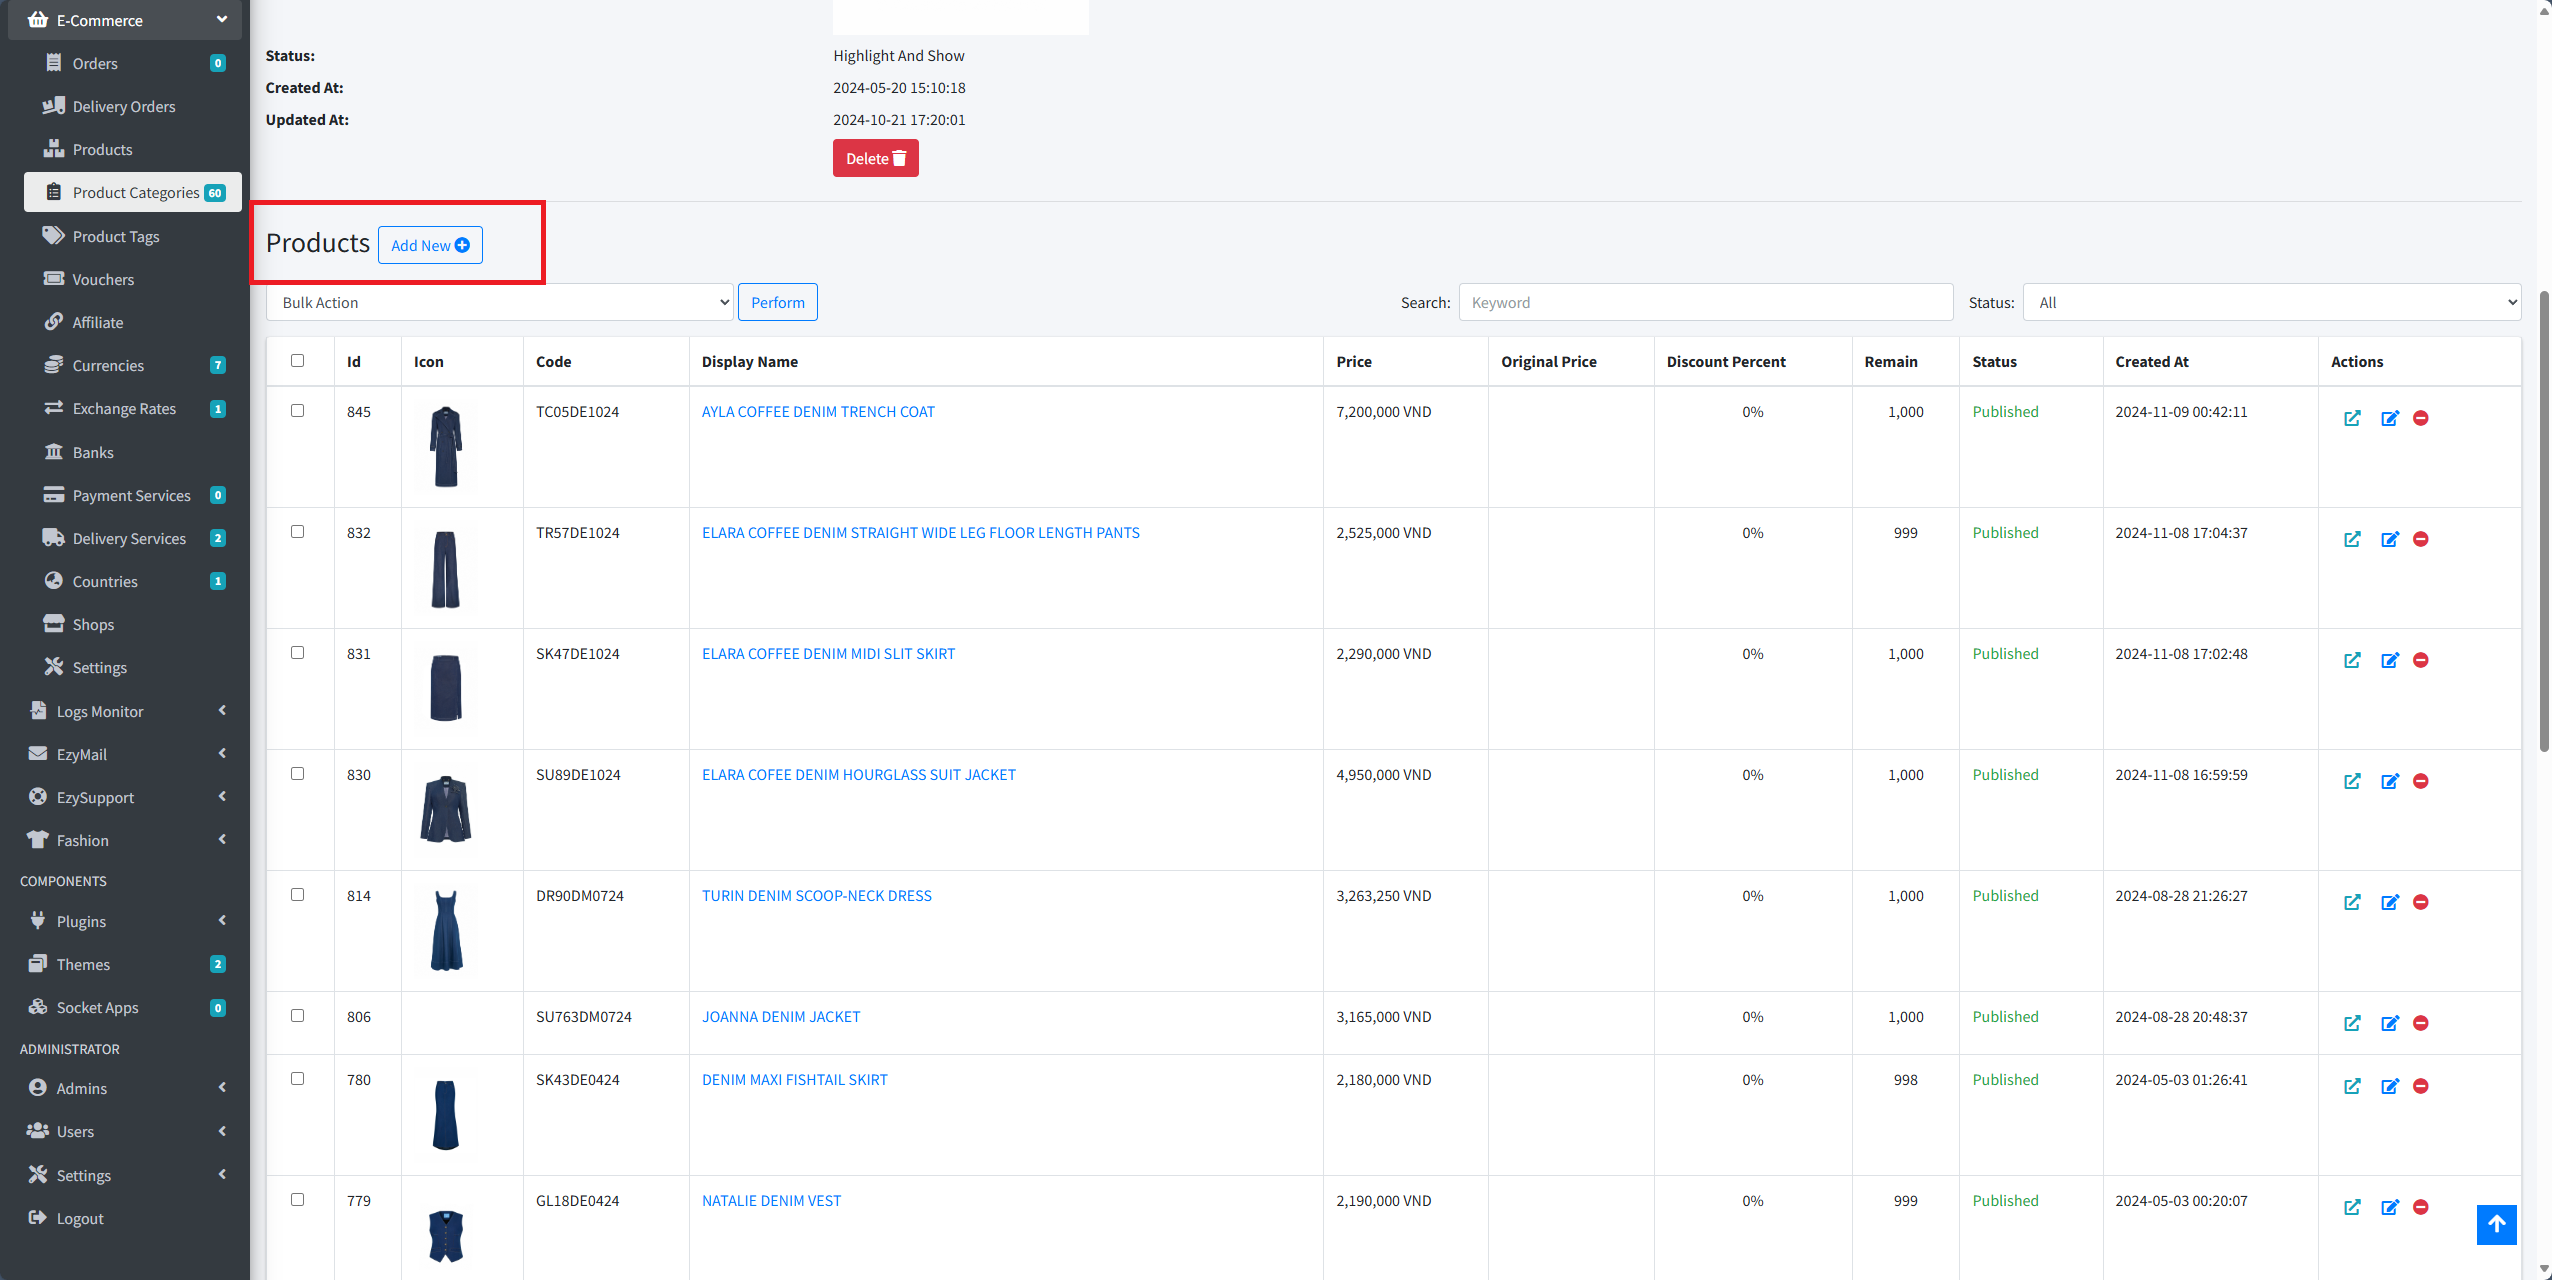
Task: Open Product Tags in sidebar
Action: (x=115, y=236)
